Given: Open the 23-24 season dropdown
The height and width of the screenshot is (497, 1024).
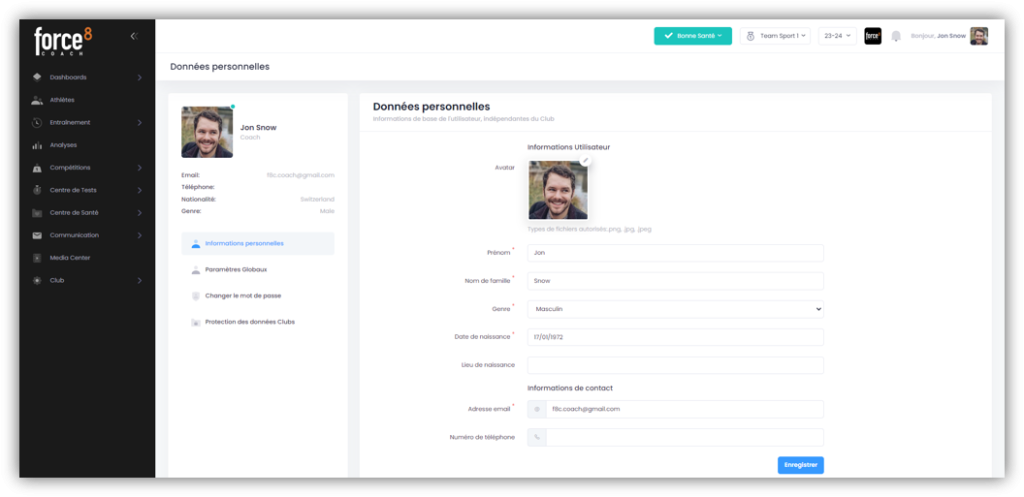Looking at the screenshot, I should coord(836,36).
